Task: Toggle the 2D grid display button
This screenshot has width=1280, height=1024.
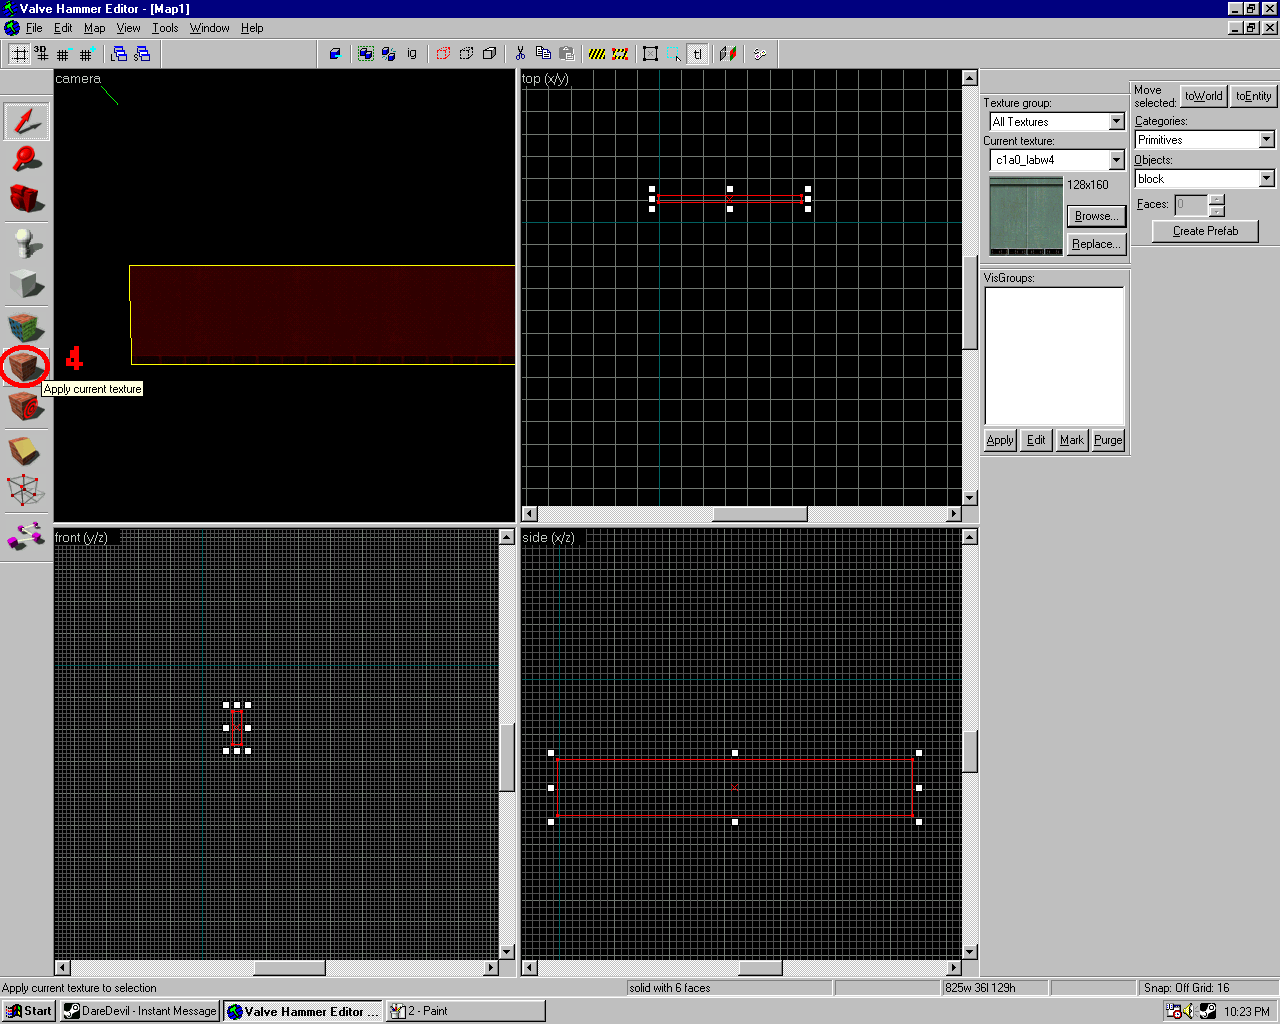Action: tap(19, 54)
